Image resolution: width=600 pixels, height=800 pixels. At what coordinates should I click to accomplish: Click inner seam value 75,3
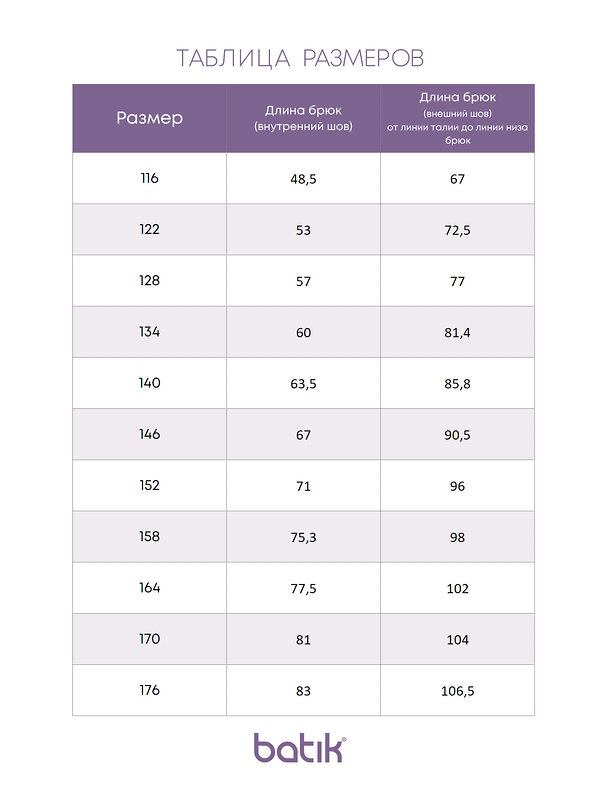click(304, 537)
